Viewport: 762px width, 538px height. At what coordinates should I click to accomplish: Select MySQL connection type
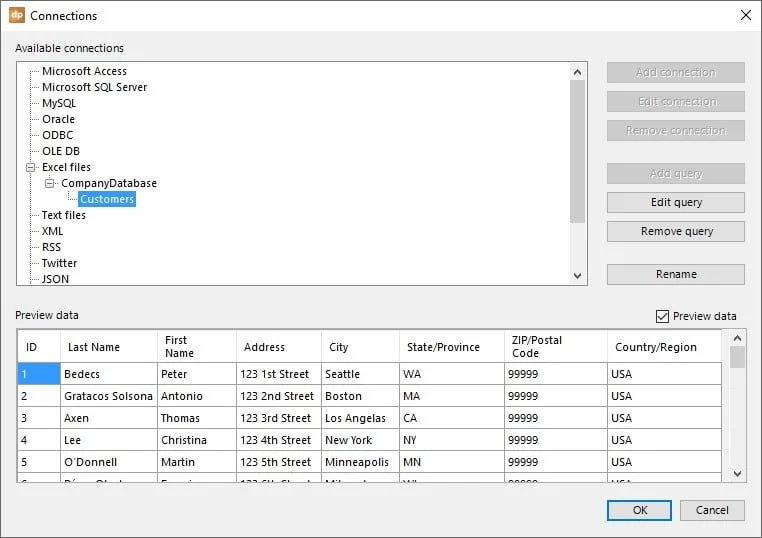click(x=59, y=103)
